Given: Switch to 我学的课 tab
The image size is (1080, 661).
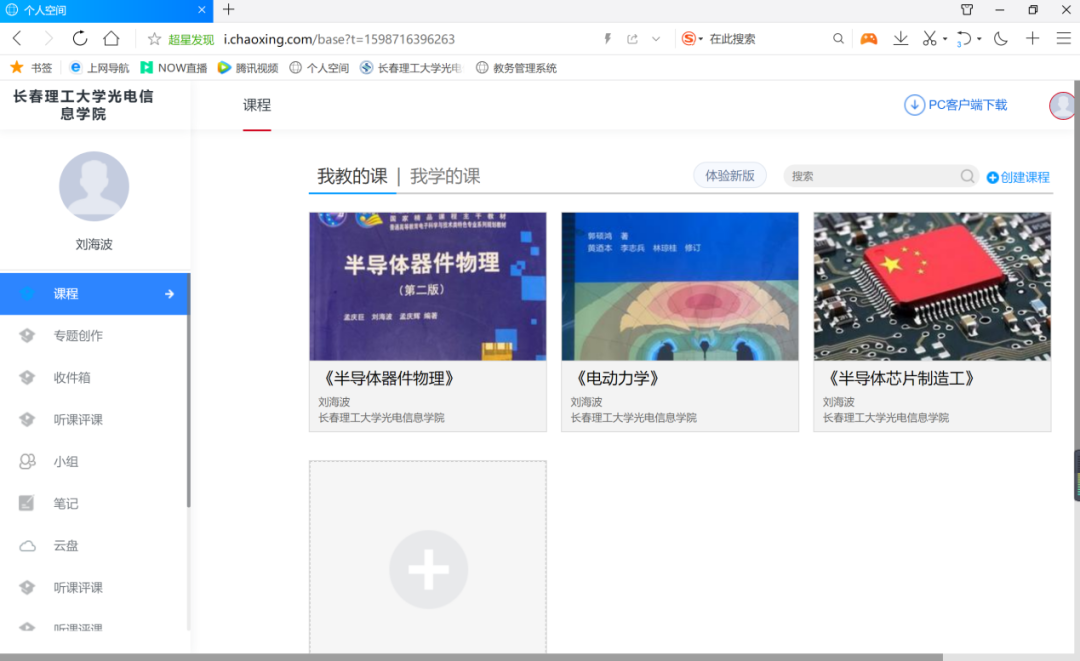Looking at the screenshot, I should point(445,176).
